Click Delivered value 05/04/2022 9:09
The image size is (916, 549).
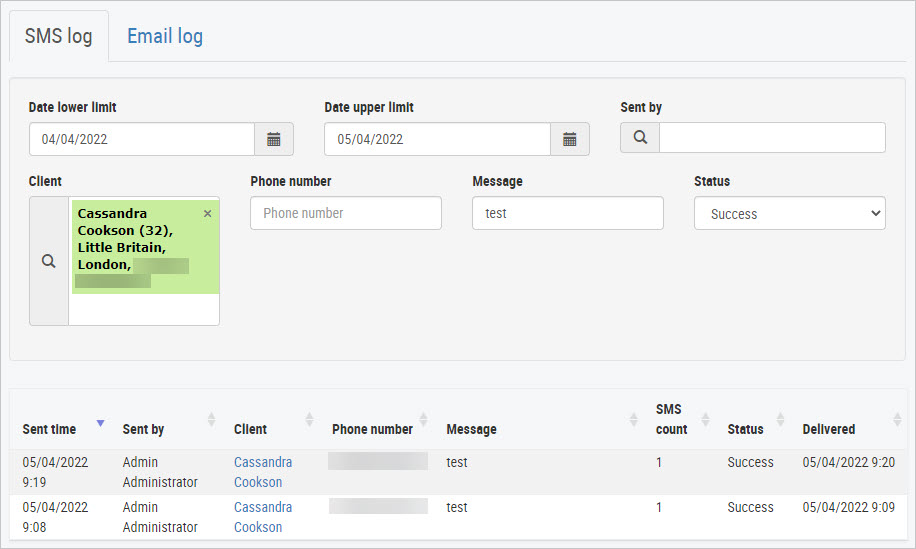click(x=848, y=507)
